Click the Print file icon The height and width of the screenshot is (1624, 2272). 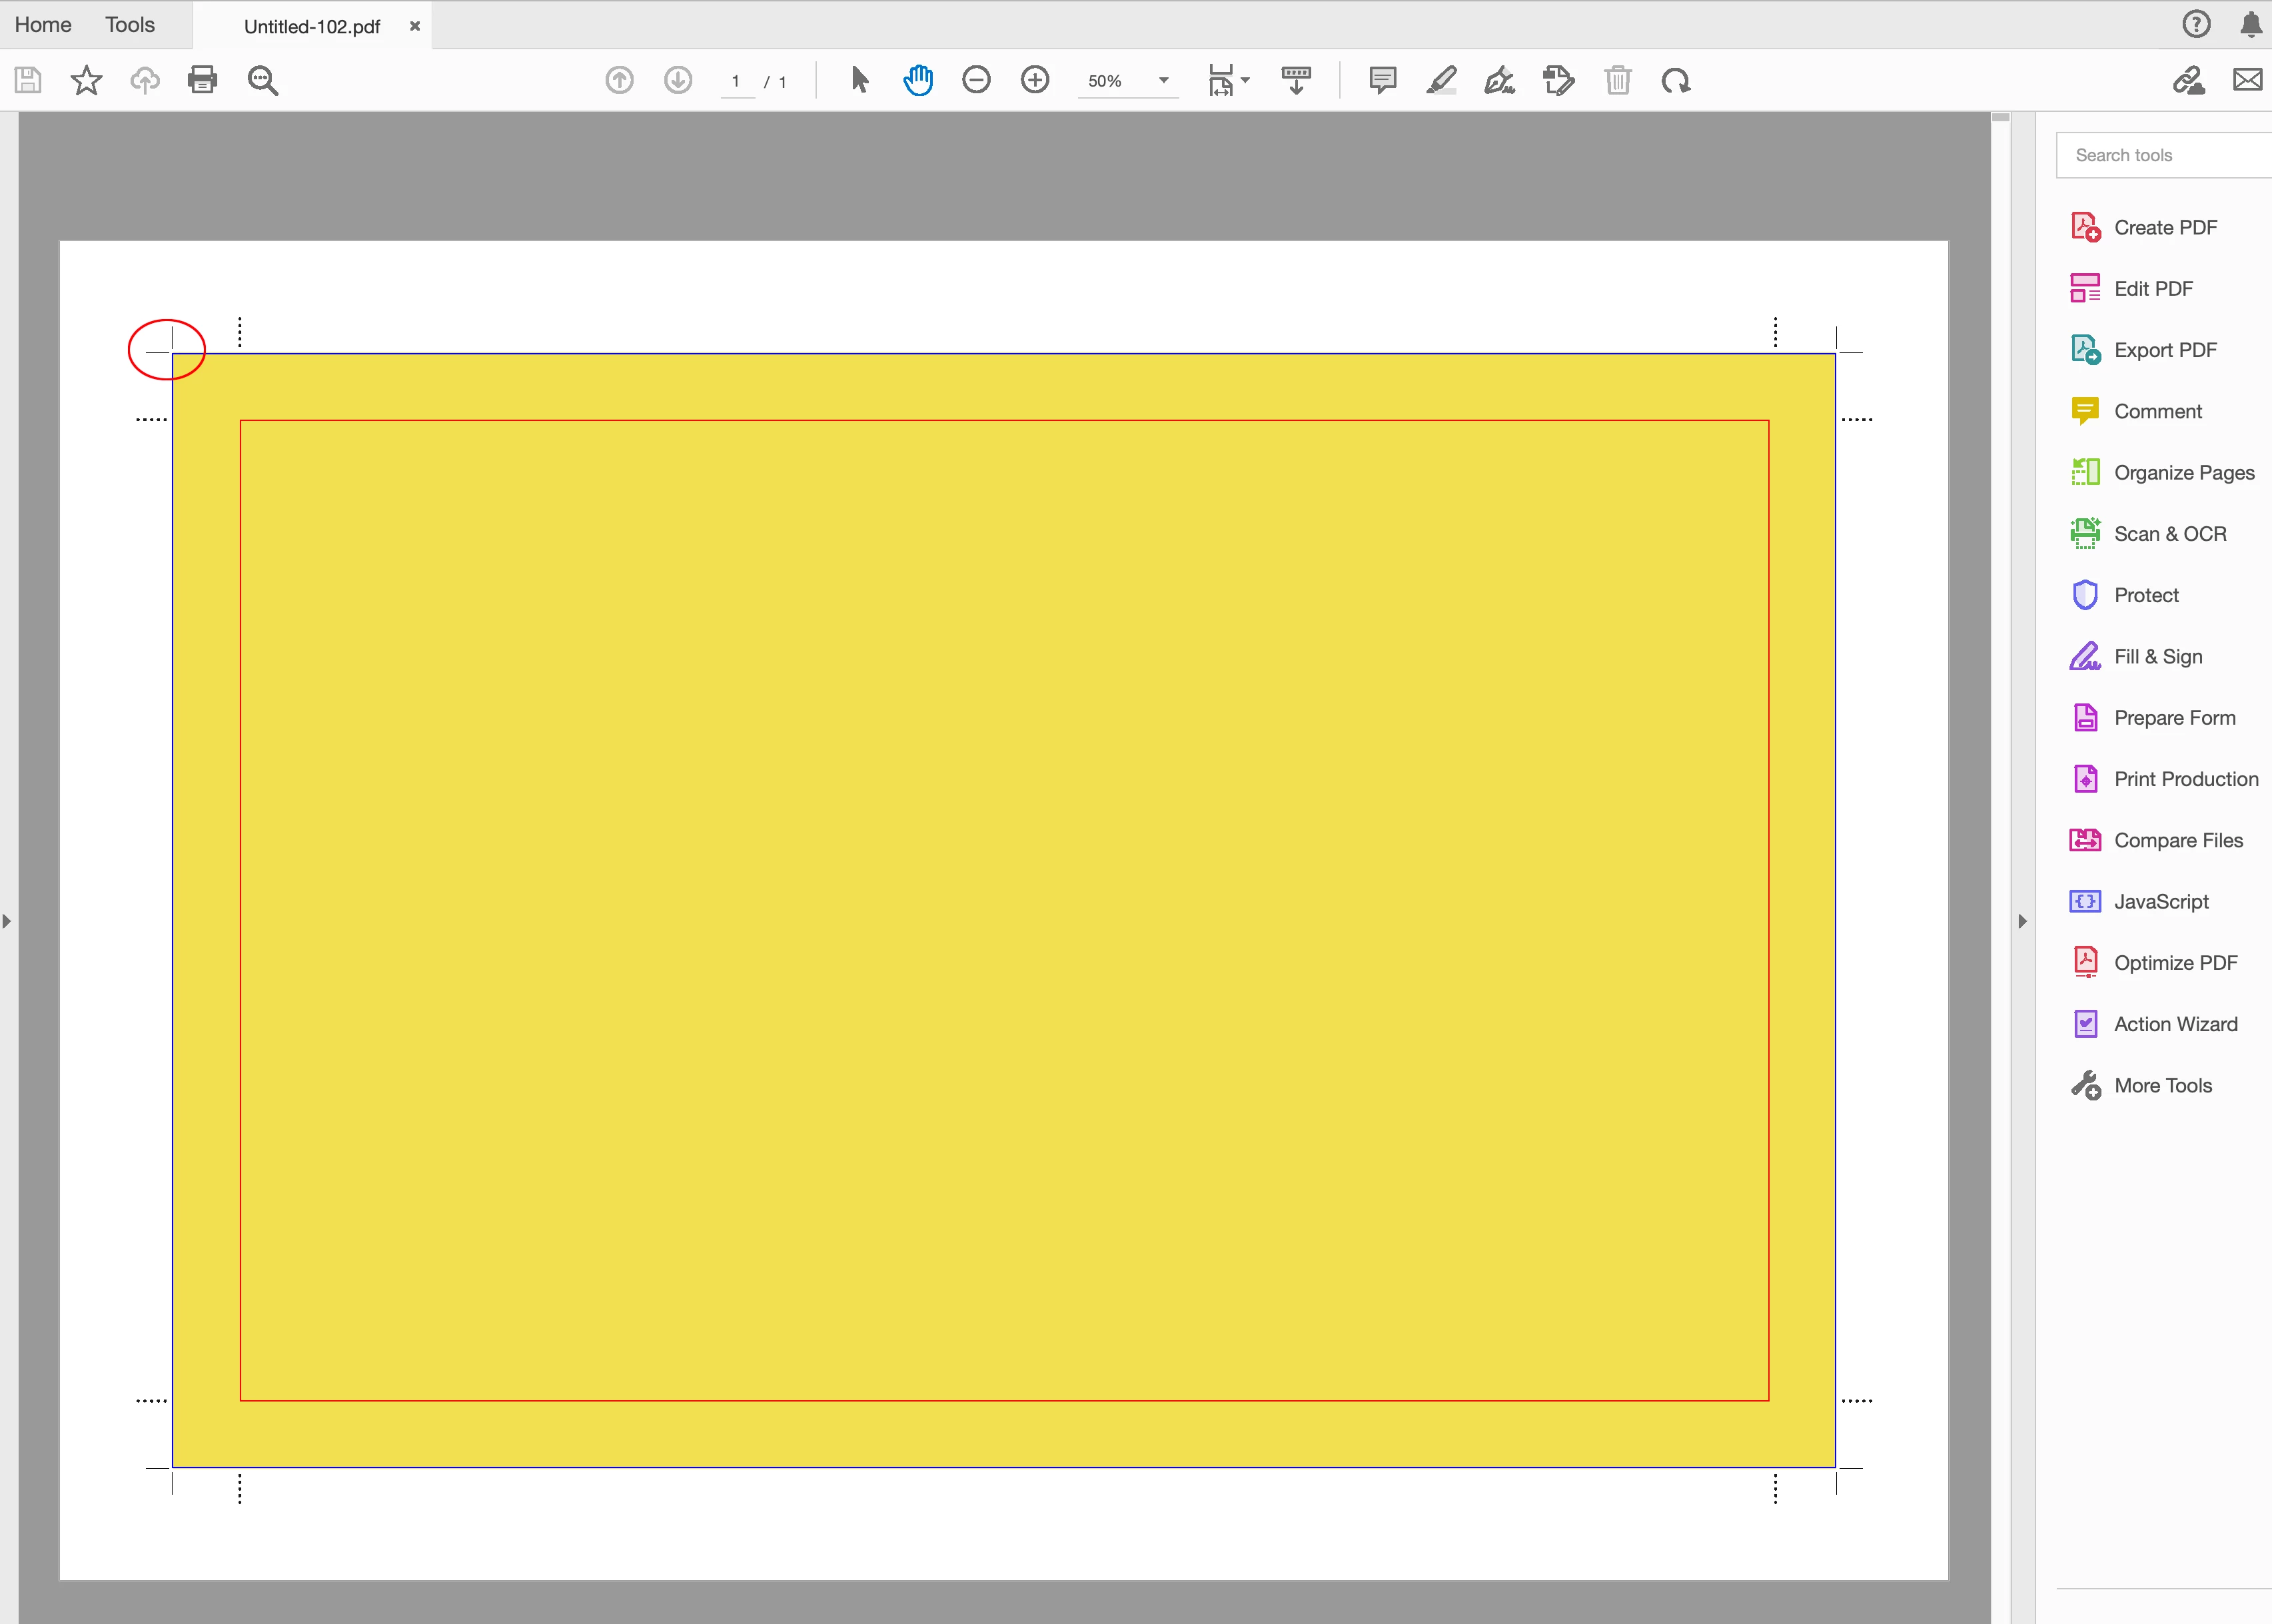[x=202, y=80]
